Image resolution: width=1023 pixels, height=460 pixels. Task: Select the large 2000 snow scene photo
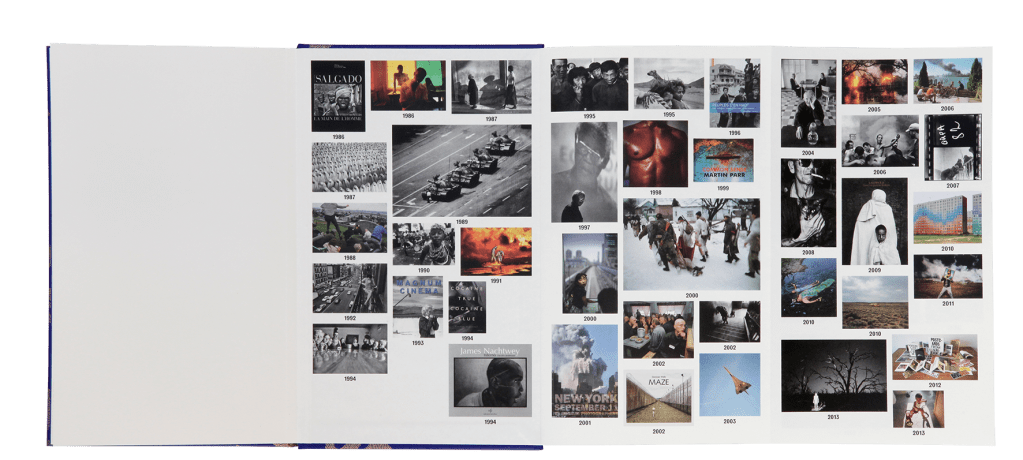point(691,244)
